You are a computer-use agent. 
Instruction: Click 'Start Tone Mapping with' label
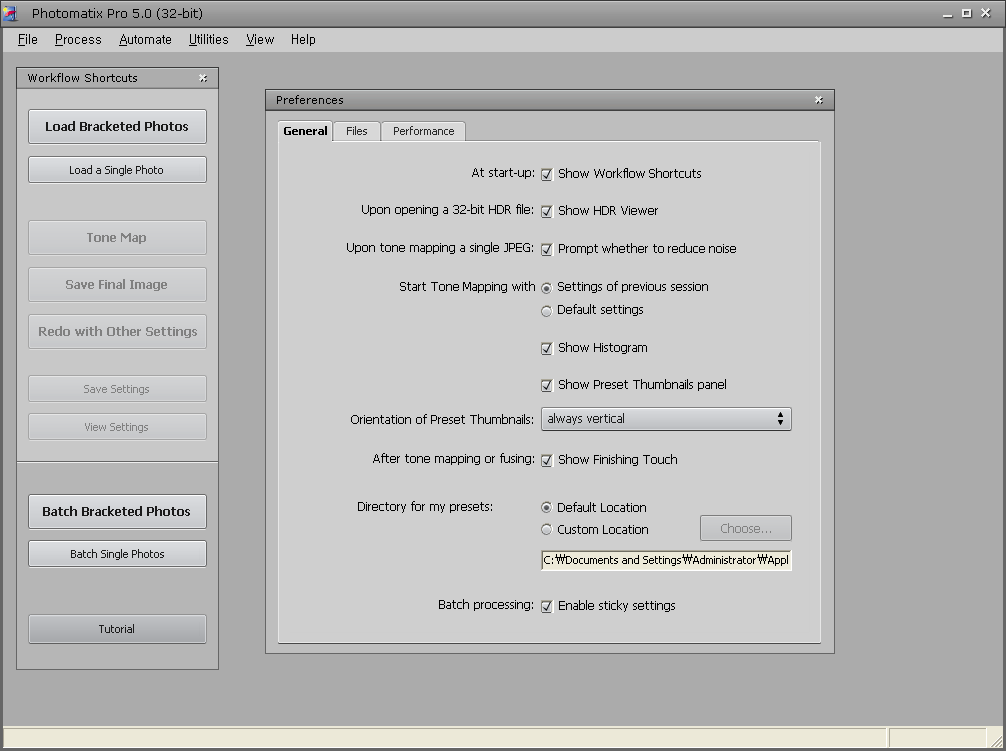point(467,287)
